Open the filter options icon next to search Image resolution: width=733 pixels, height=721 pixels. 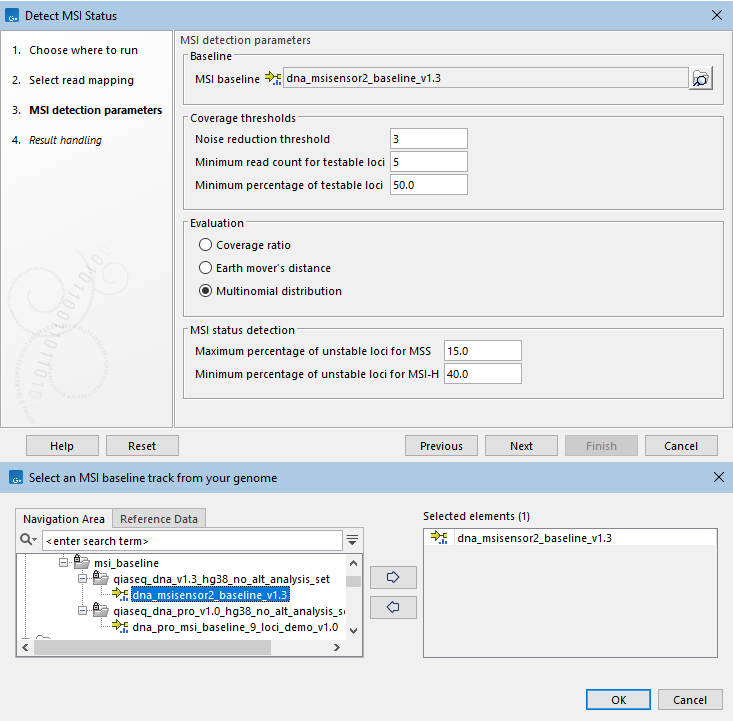click(352, 540)
